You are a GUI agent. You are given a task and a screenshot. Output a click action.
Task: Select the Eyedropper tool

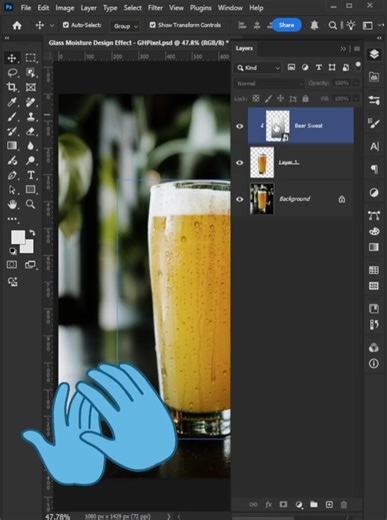click(12, 102)
